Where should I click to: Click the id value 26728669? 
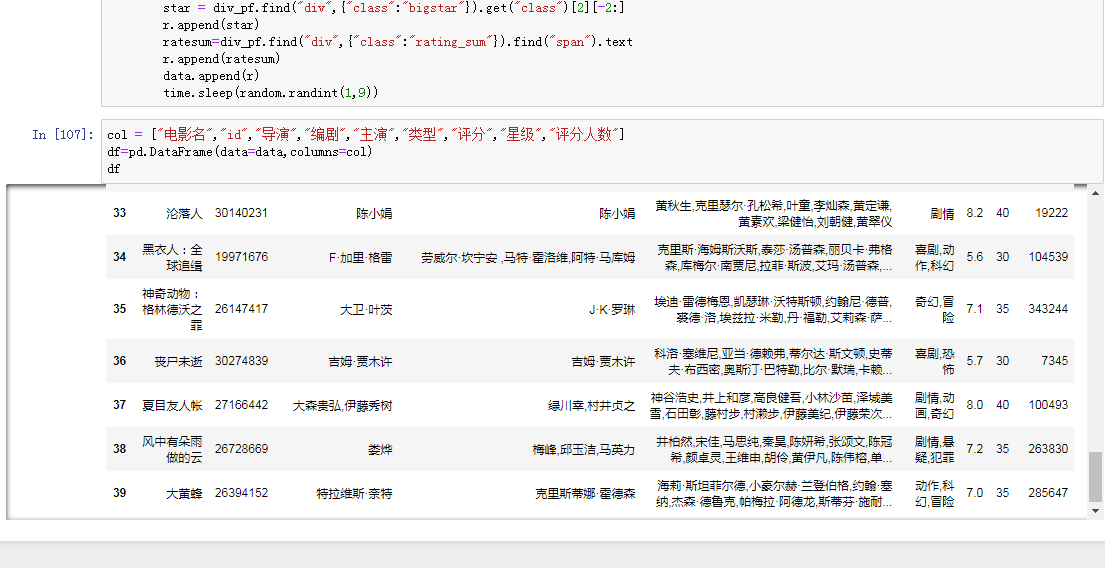click(241, 448)
